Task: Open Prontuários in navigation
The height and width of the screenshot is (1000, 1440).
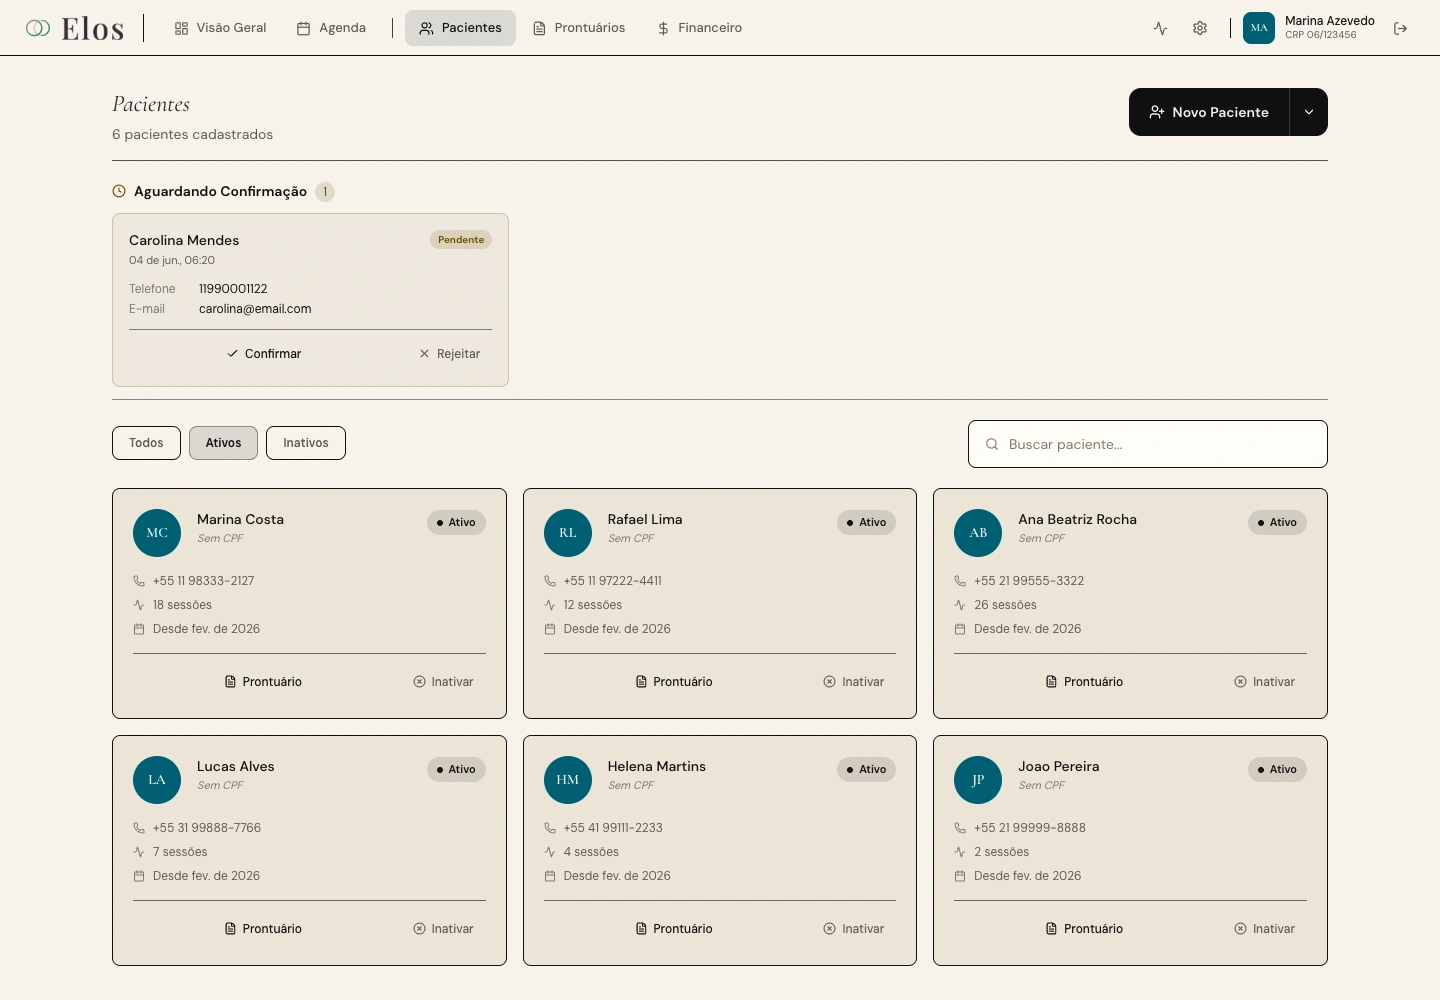Action: [579, 28]
